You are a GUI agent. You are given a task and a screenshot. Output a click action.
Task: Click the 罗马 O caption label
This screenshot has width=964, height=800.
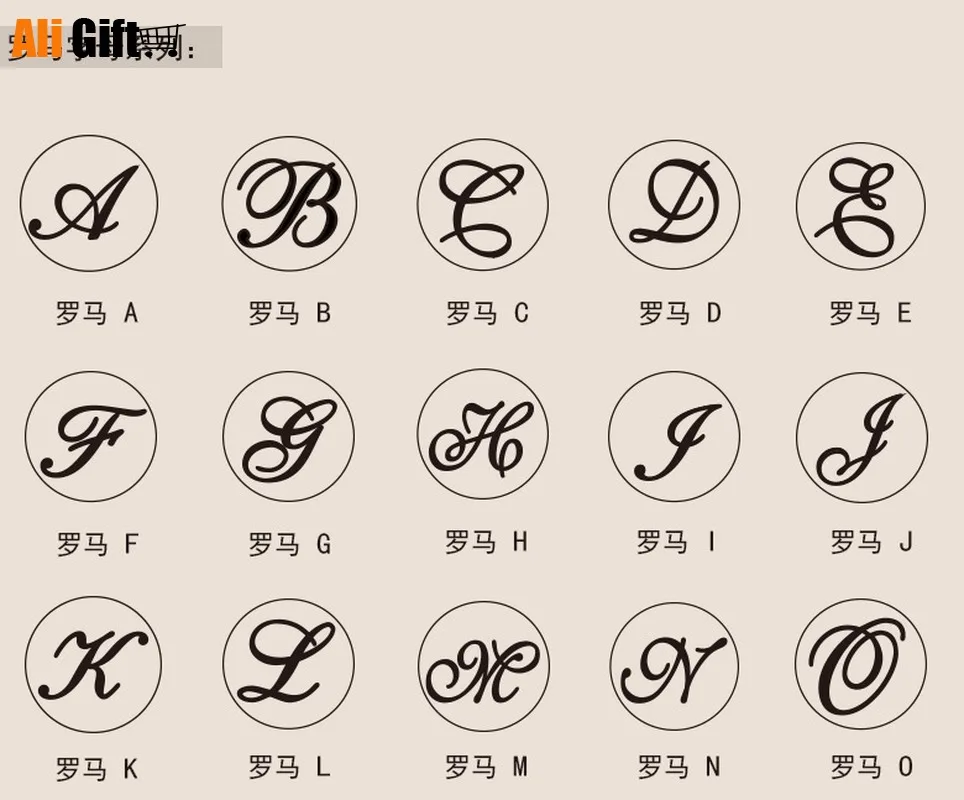[x=872, y=767]
